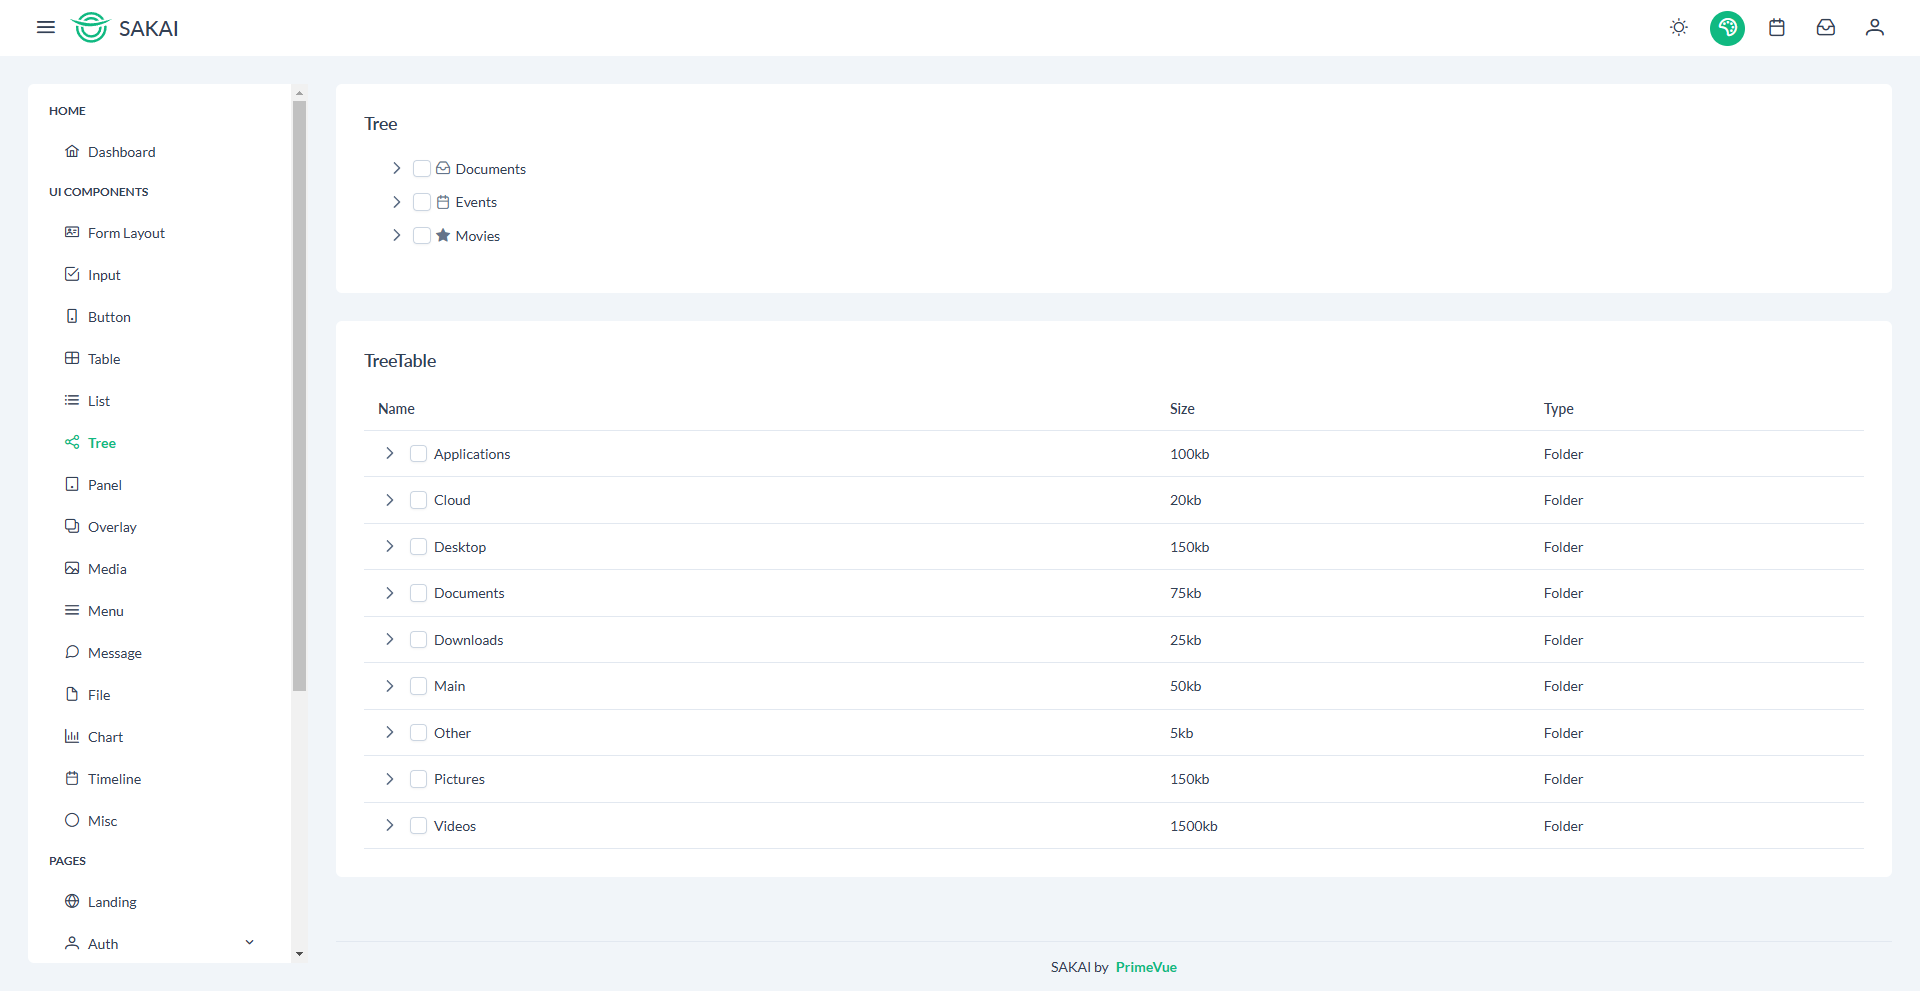Open the user profile icon

click(1875, 28)
